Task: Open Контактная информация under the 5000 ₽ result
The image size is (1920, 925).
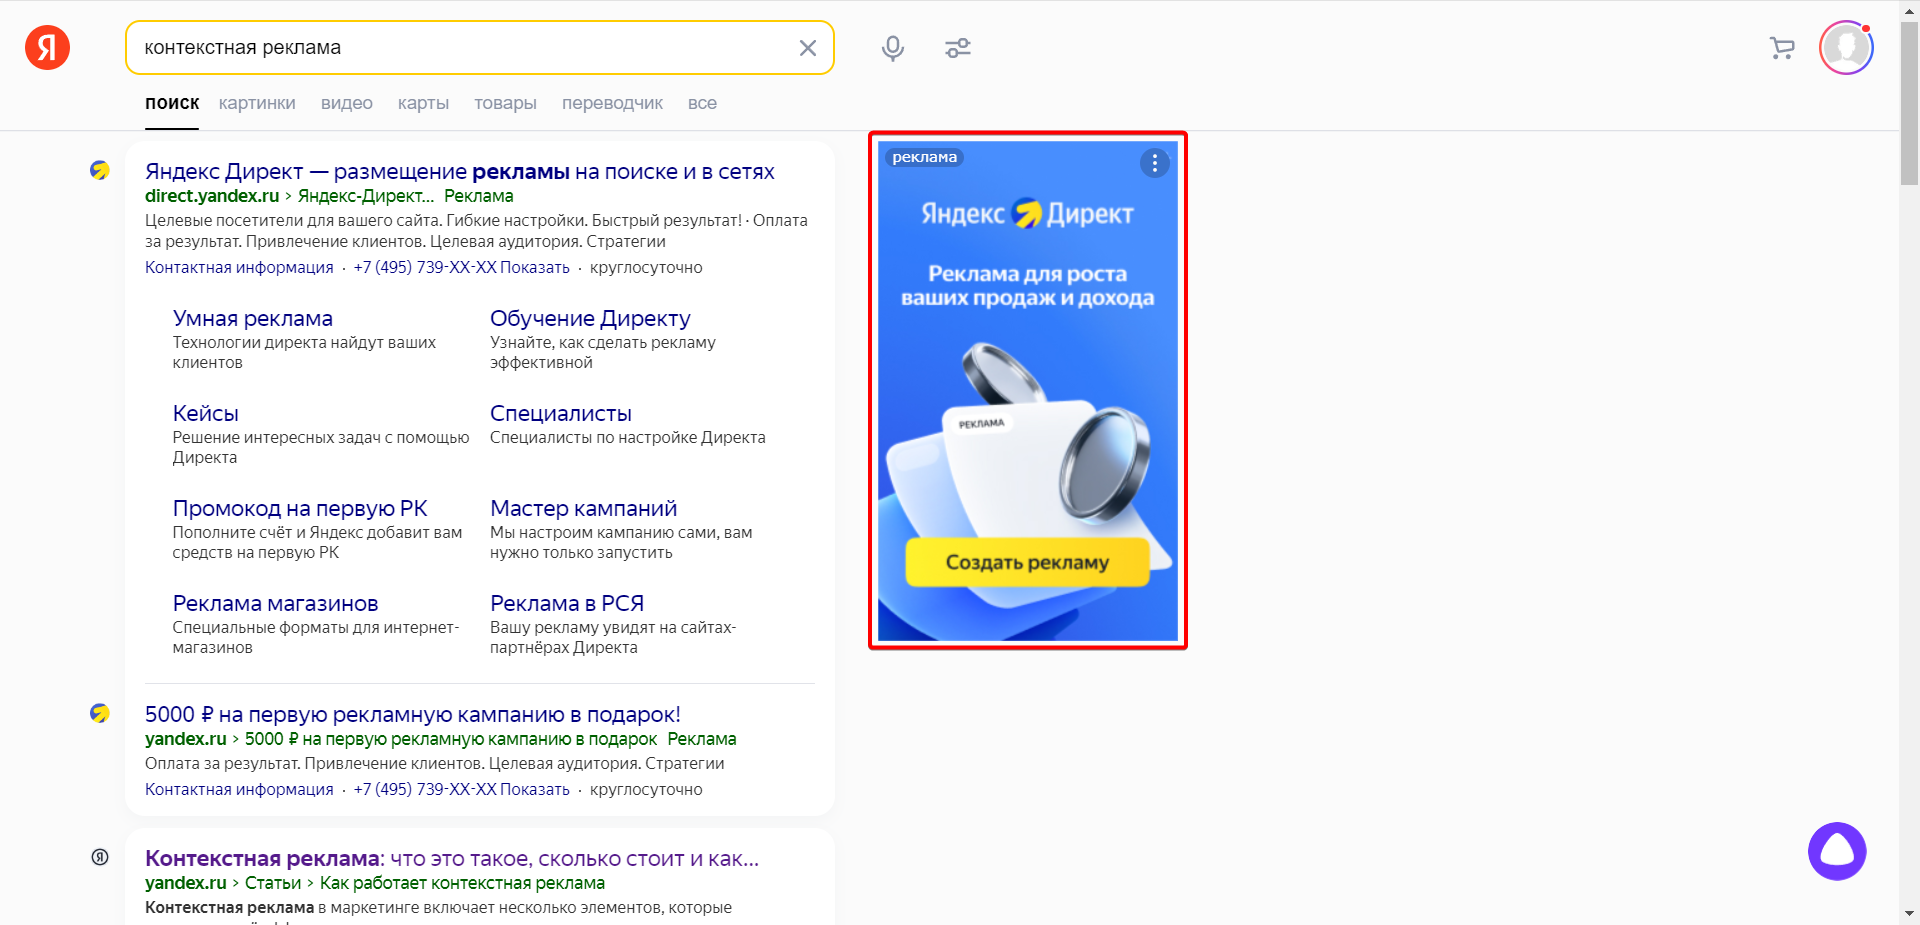Action: pyautogui.click(x=239, y=789)
